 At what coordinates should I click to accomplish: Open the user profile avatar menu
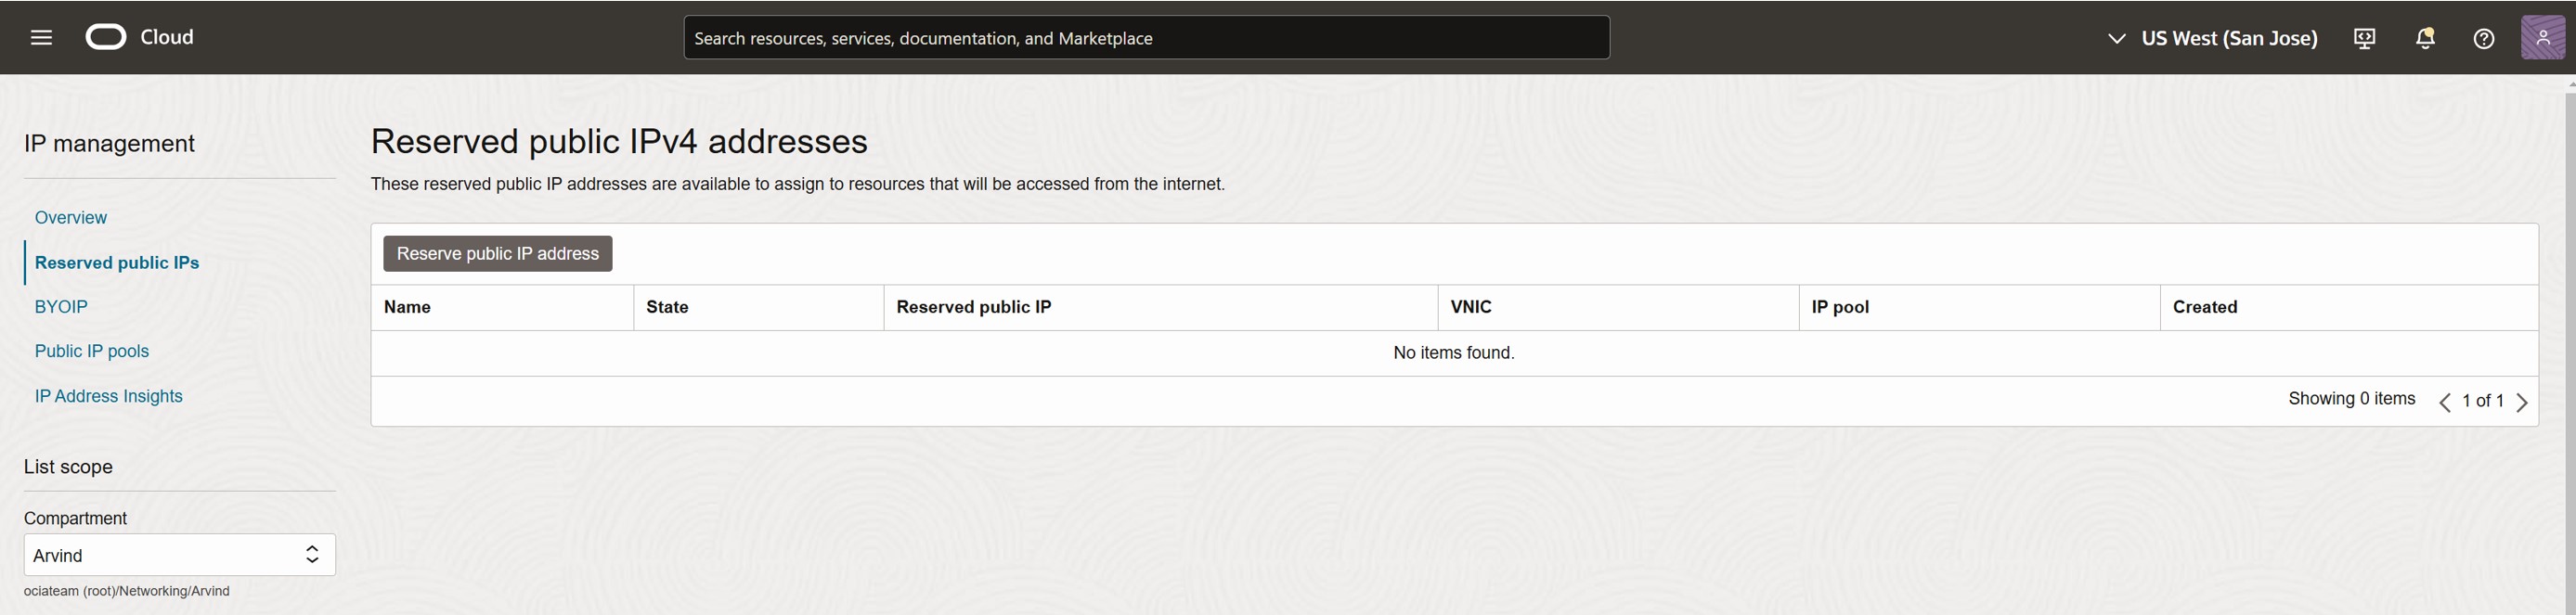(x=2542, y=39)
